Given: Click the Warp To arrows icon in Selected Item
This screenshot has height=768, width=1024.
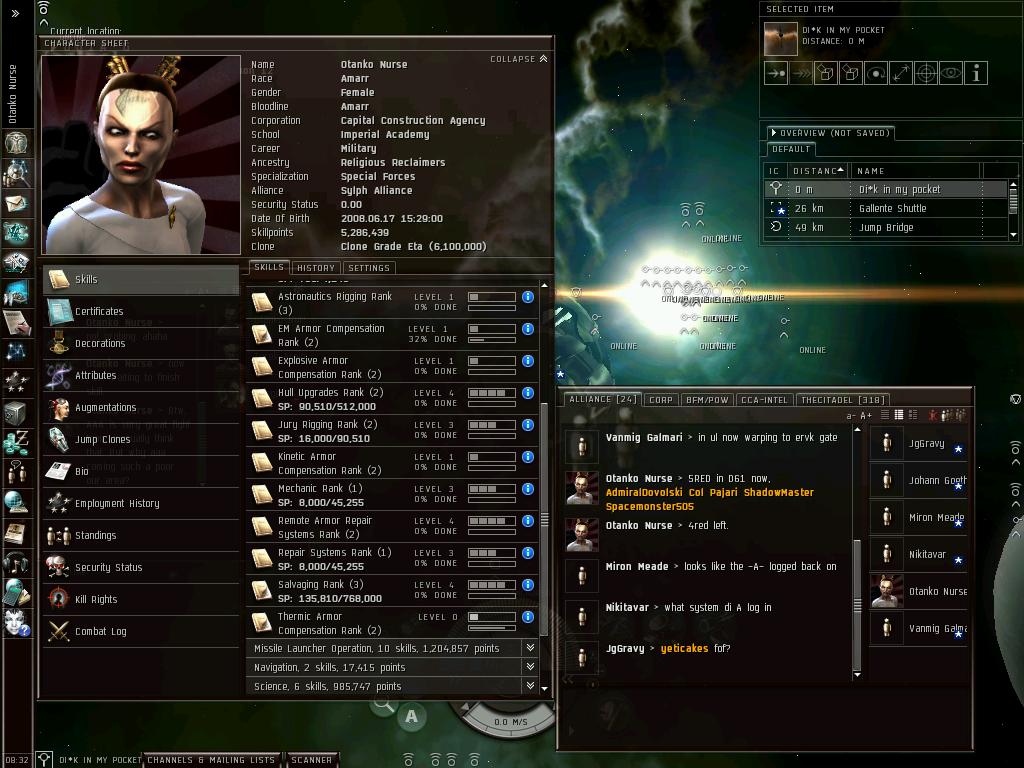Looking at the screenshot, I should pyautogui.click(x=801, y=73).
